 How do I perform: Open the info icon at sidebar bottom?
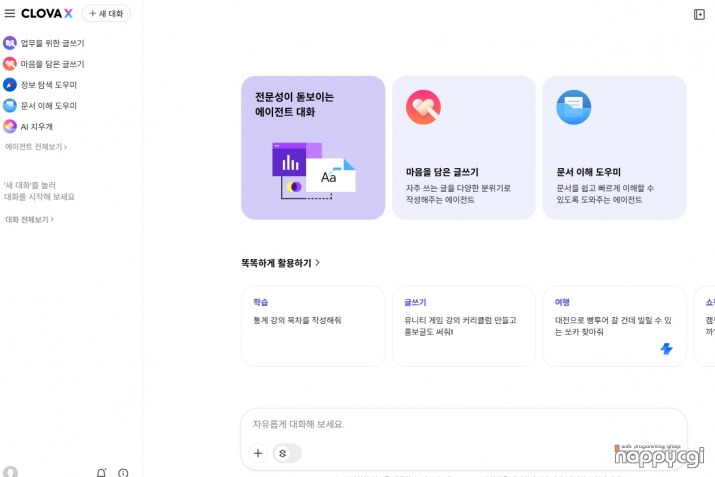point(123,473)
